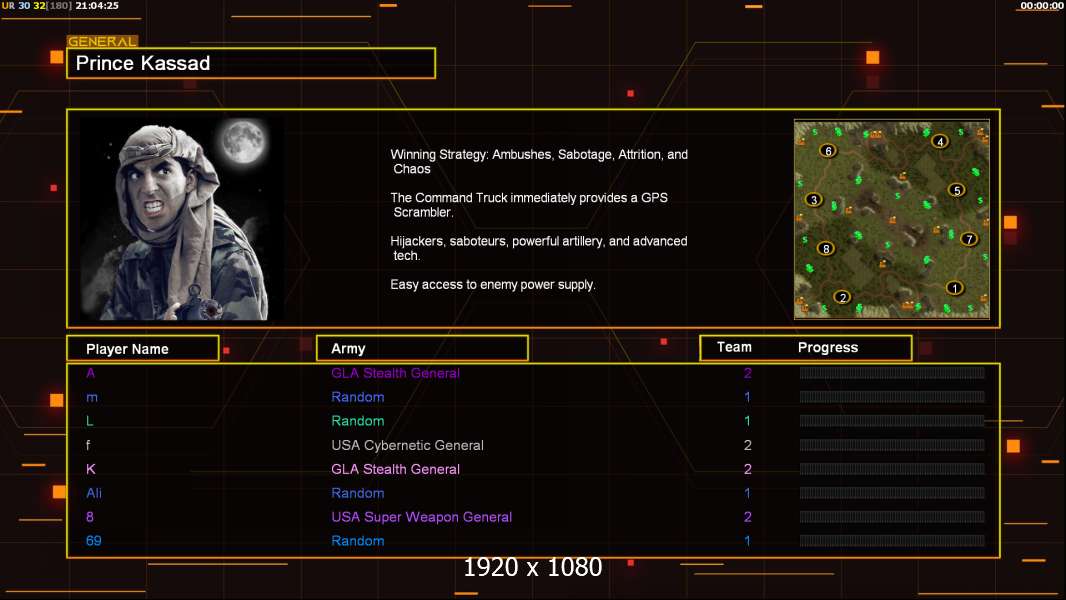Click team number 1 for player 69

point(747,541)
